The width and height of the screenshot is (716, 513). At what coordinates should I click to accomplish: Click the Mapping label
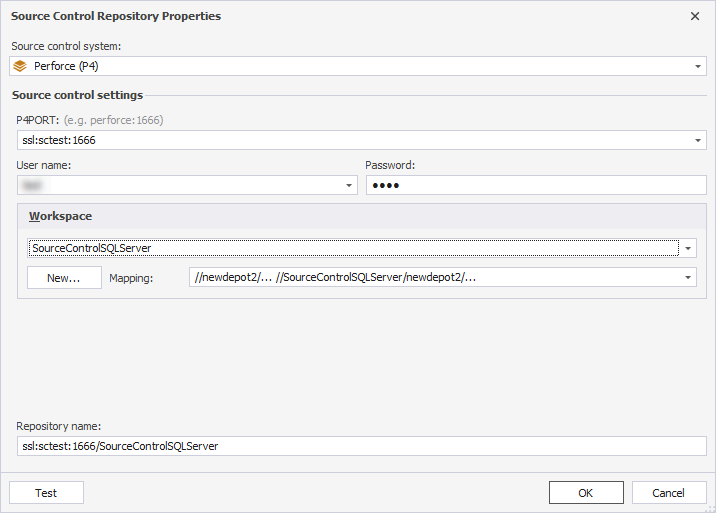[x=131, y=278]
